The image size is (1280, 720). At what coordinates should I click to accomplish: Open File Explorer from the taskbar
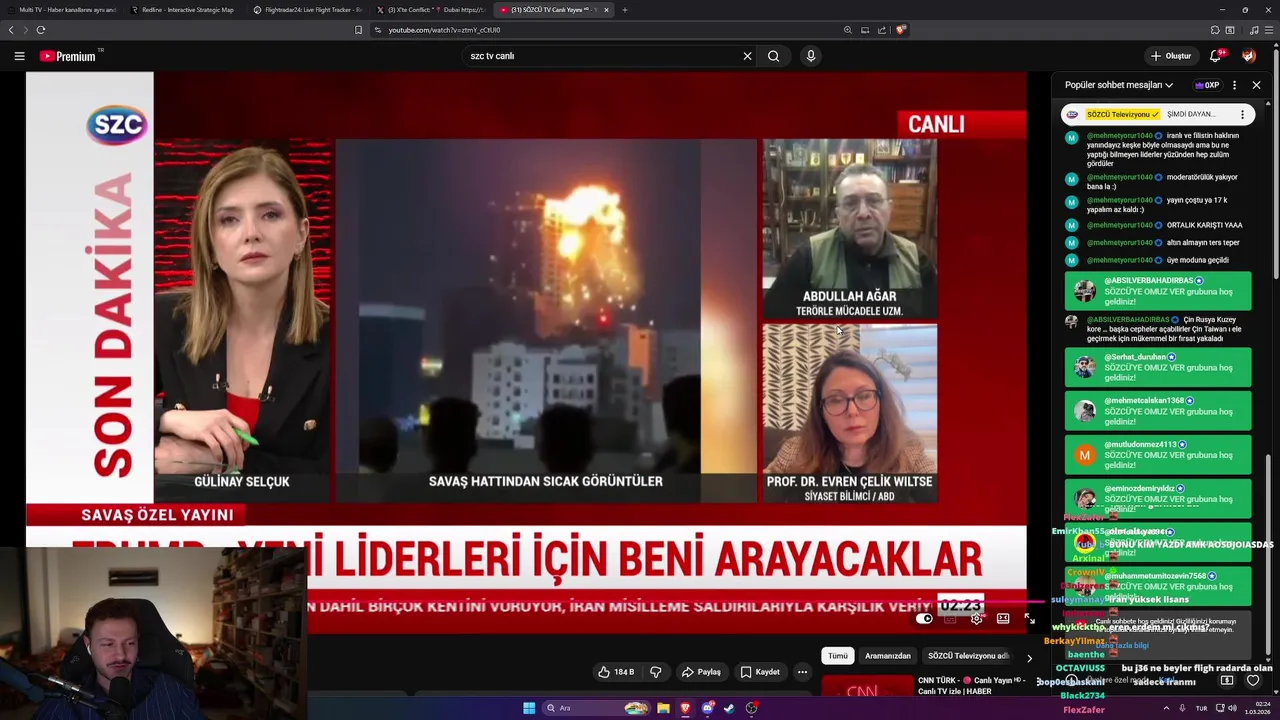663,708
